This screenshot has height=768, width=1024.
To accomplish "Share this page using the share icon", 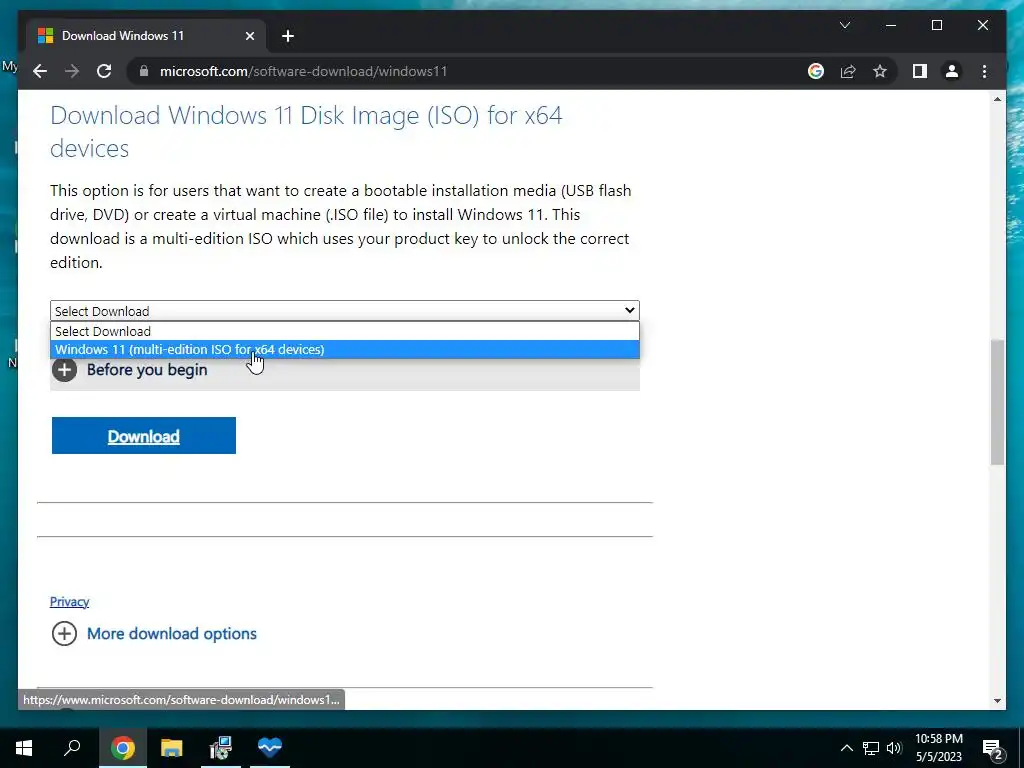I will [x=848, y=71].
